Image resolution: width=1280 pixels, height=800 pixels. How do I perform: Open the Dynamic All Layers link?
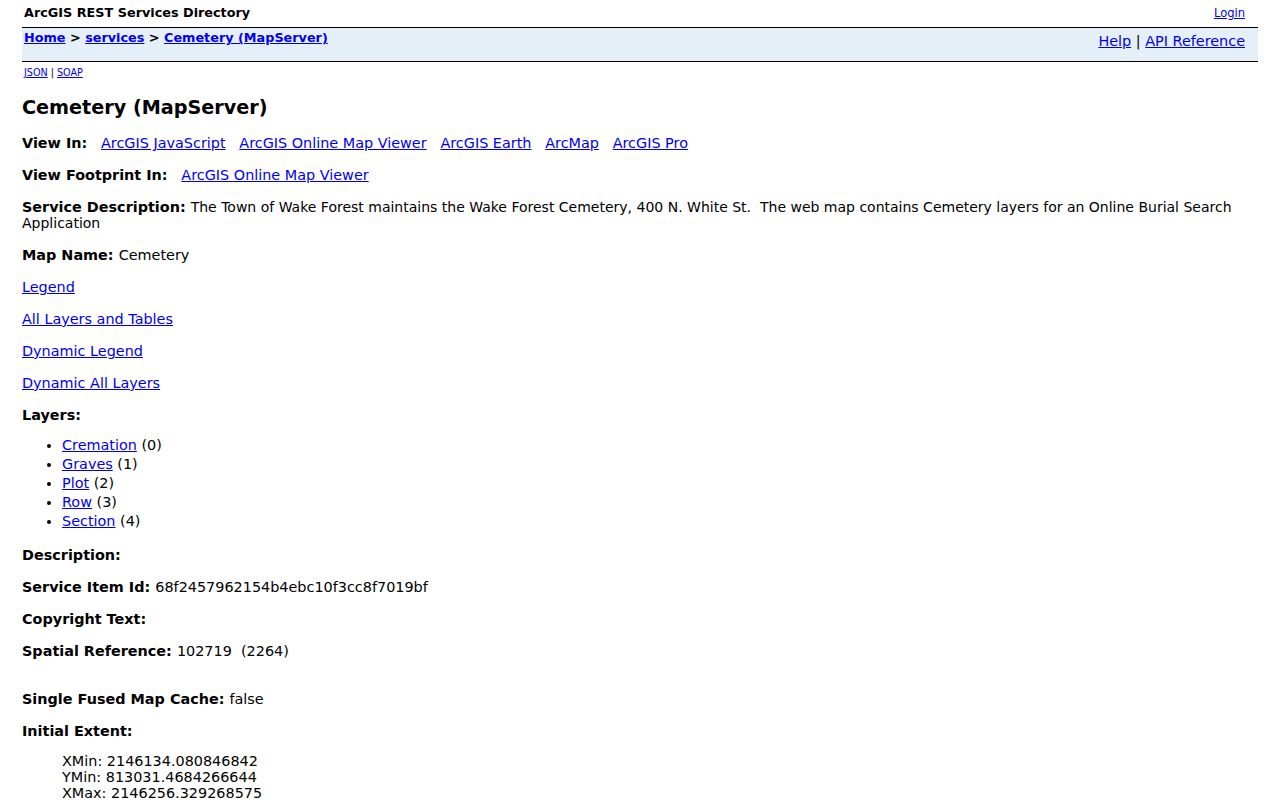pyautogui.click(x=91, y=383)
